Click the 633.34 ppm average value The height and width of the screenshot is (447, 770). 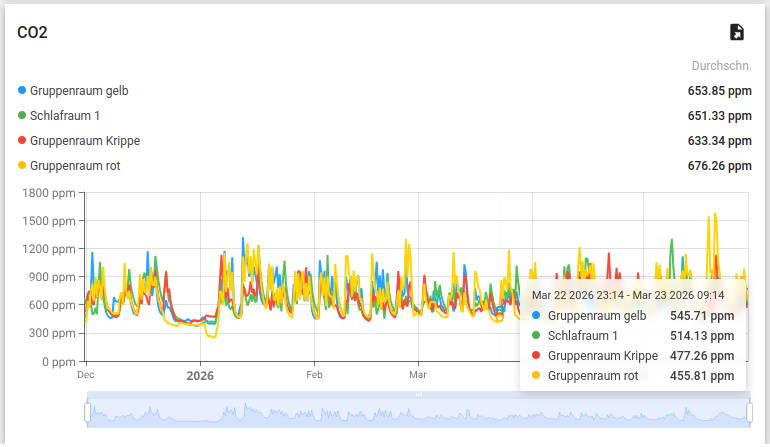coord(719,141)
